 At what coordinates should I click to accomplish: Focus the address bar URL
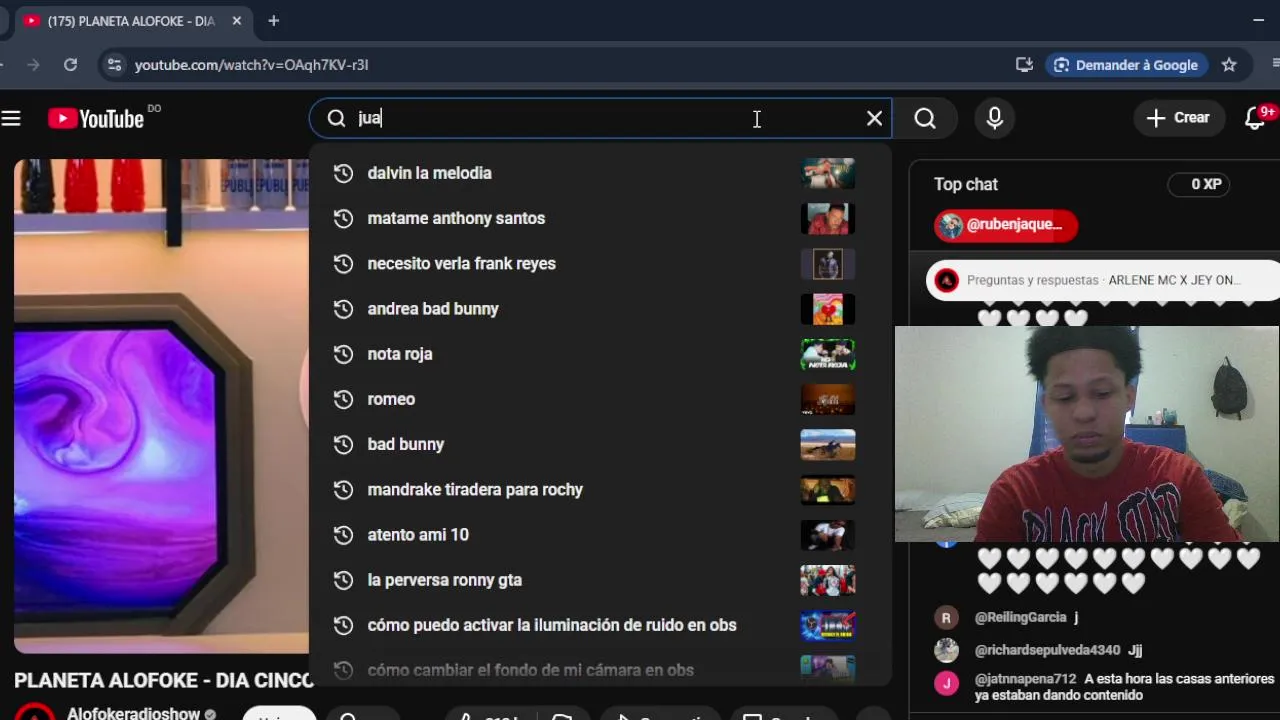tap(251, 65)
